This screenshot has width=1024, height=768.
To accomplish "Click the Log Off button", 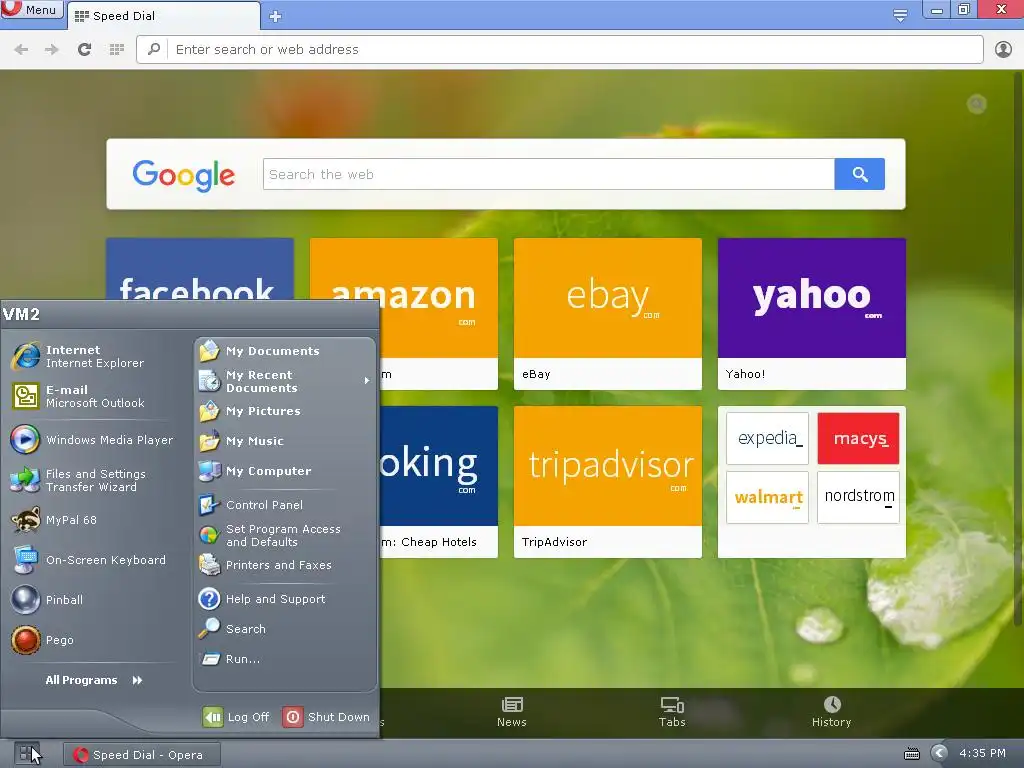I will 236,717.
